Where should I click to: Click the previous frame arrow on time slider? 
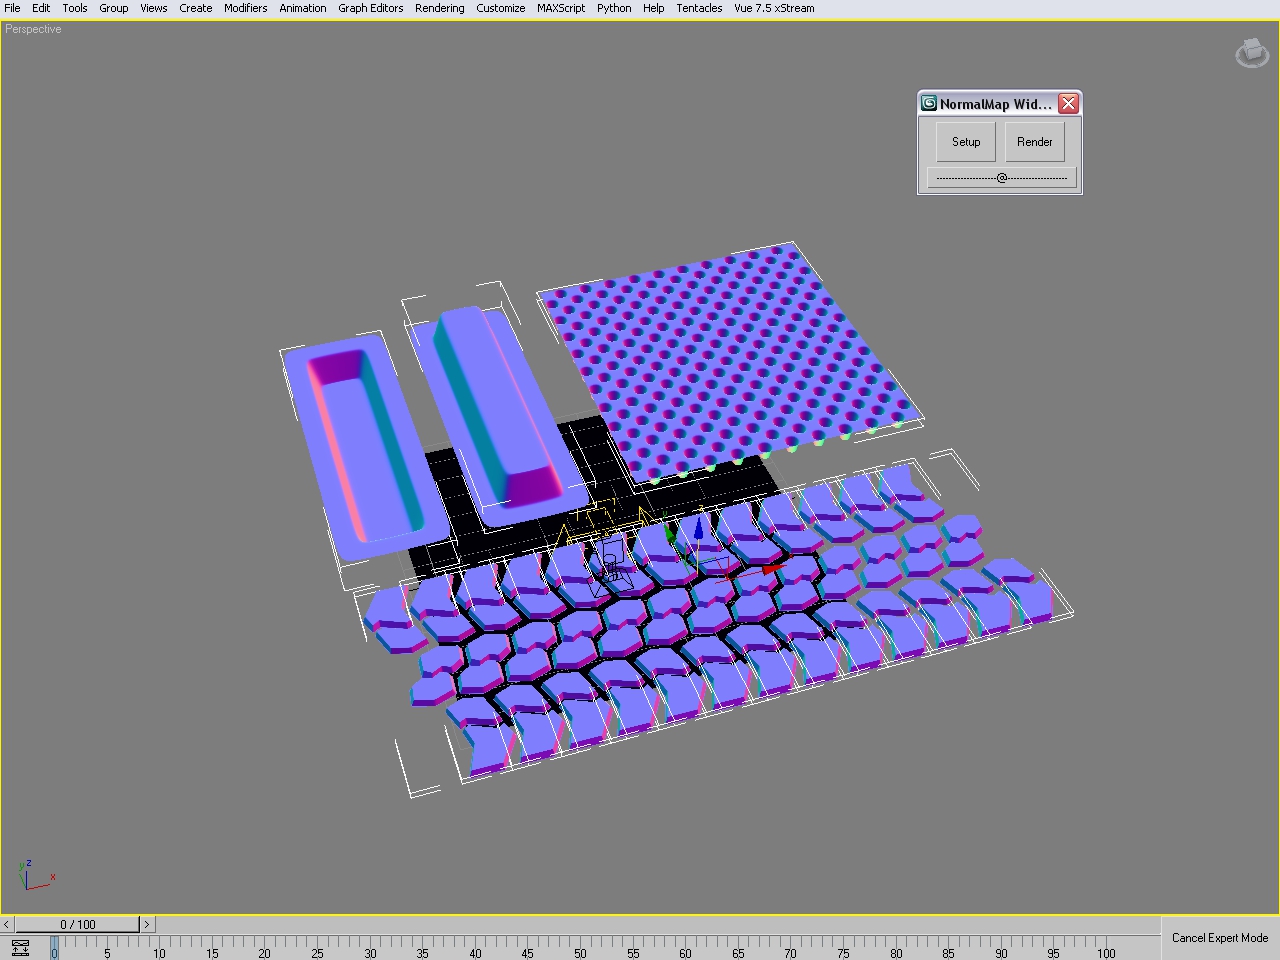tap(7, 925)
